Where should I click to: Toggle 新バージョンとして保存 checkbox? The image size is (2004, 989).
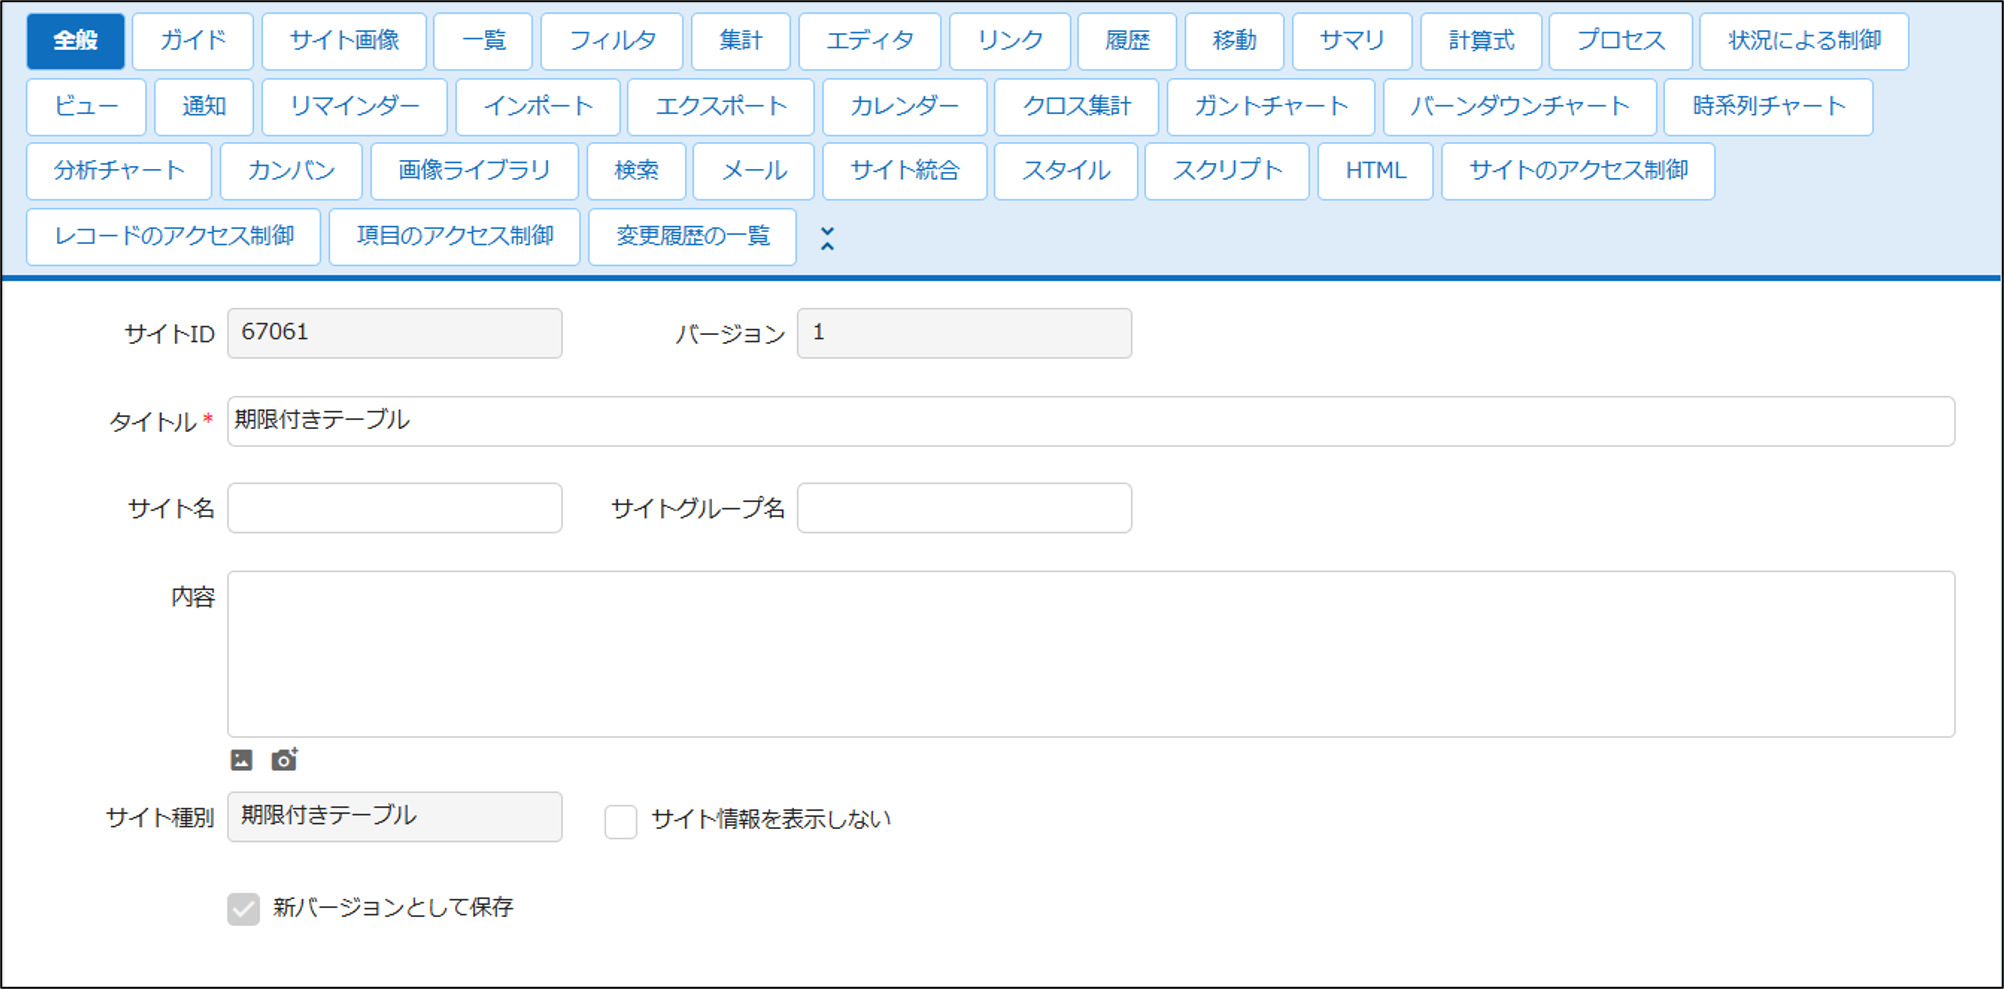243,909
